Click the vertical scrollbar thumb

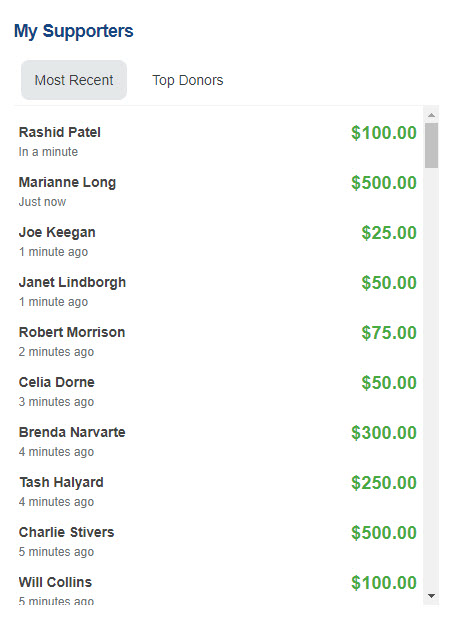point(431,145)
